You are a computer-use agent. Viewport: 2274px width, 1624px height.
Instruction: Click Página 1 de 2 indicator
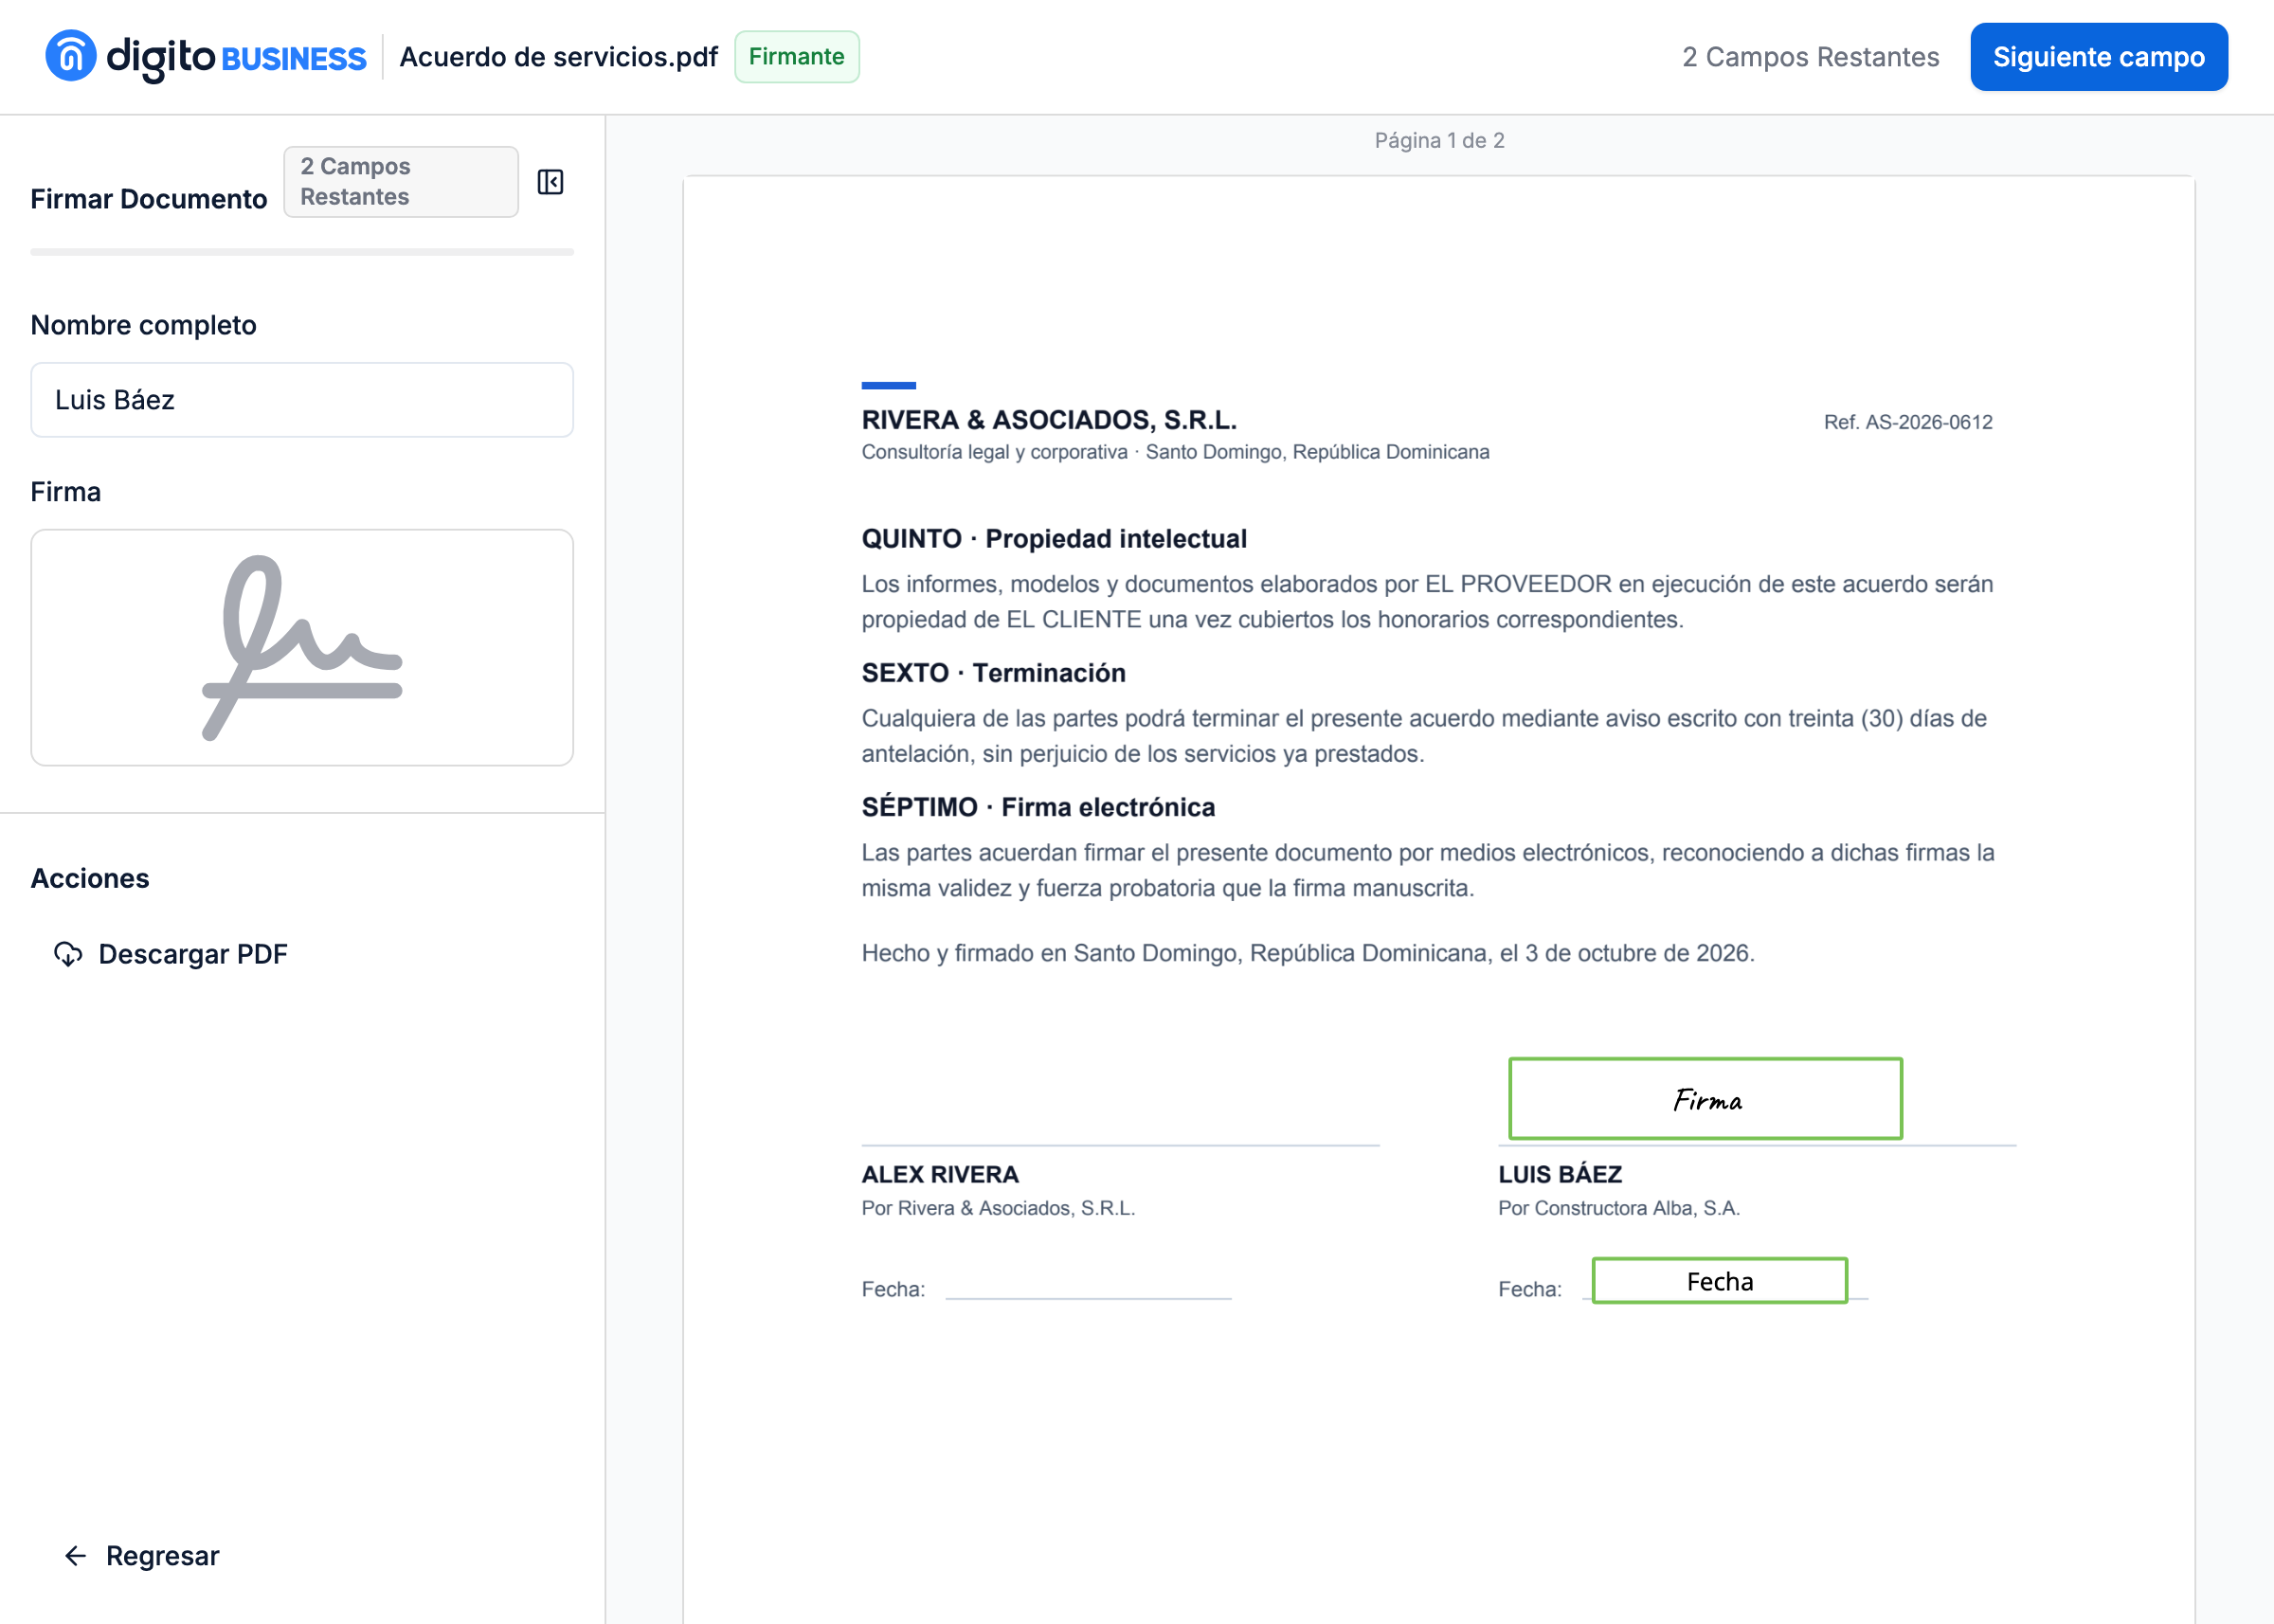point(1439,140)
